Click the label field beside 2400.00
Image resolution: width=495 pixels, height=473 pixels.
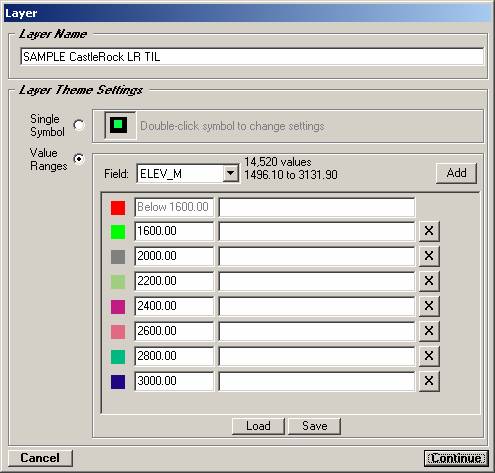click(317, 306)
